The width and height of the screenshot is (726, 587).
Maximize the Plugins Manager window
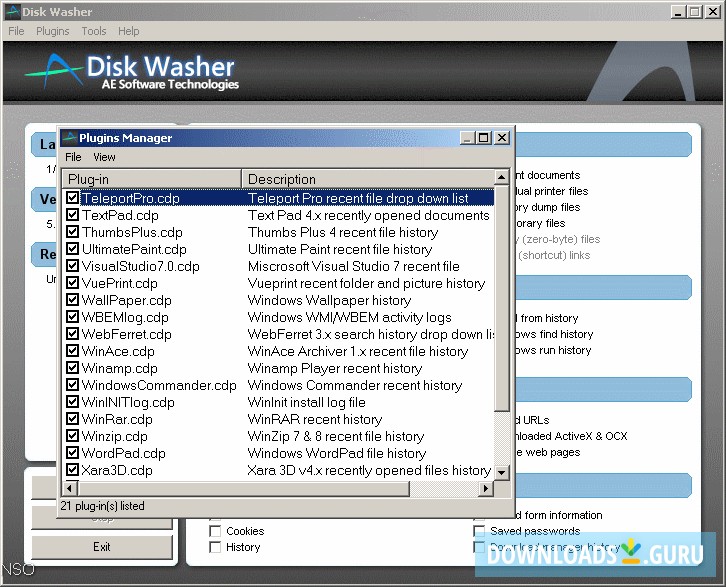[484, 138]
